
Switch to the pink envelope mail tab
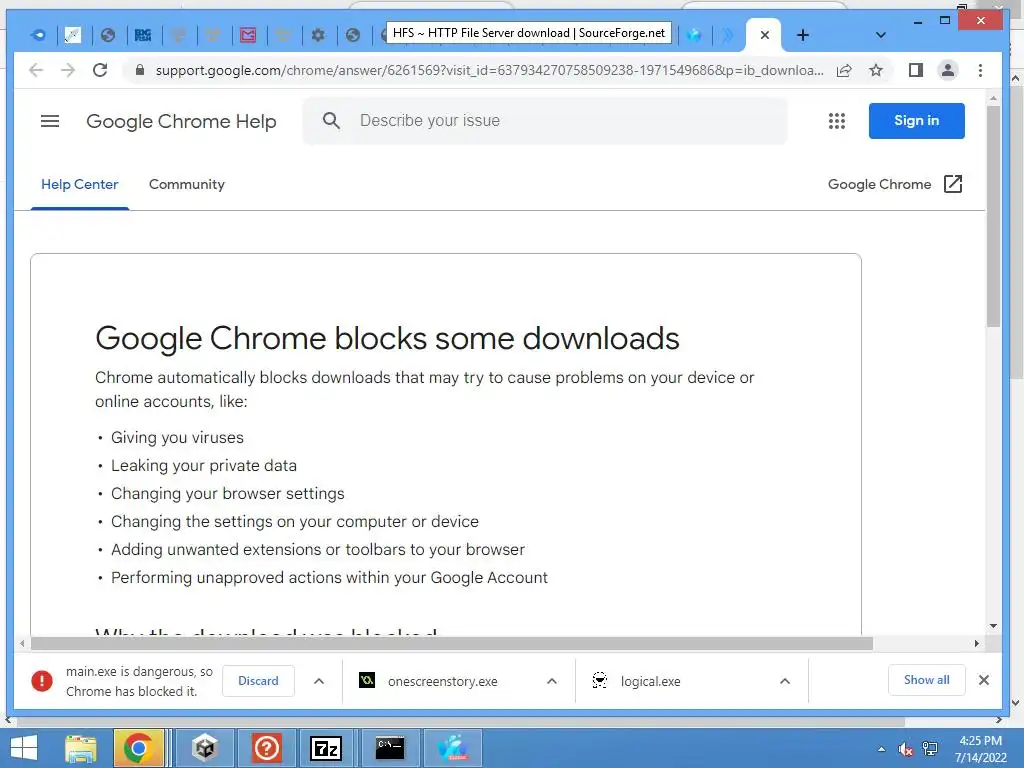(x=248, y=35)
